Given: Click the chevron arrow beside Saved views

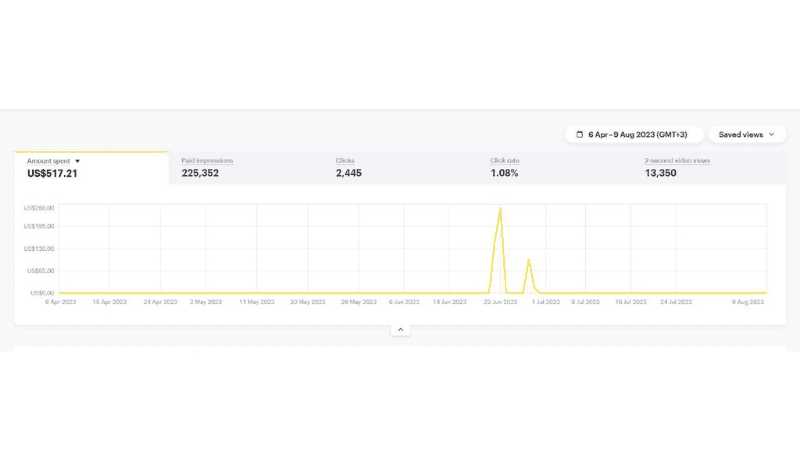Looking at the screenshot, I should point(772,134).
